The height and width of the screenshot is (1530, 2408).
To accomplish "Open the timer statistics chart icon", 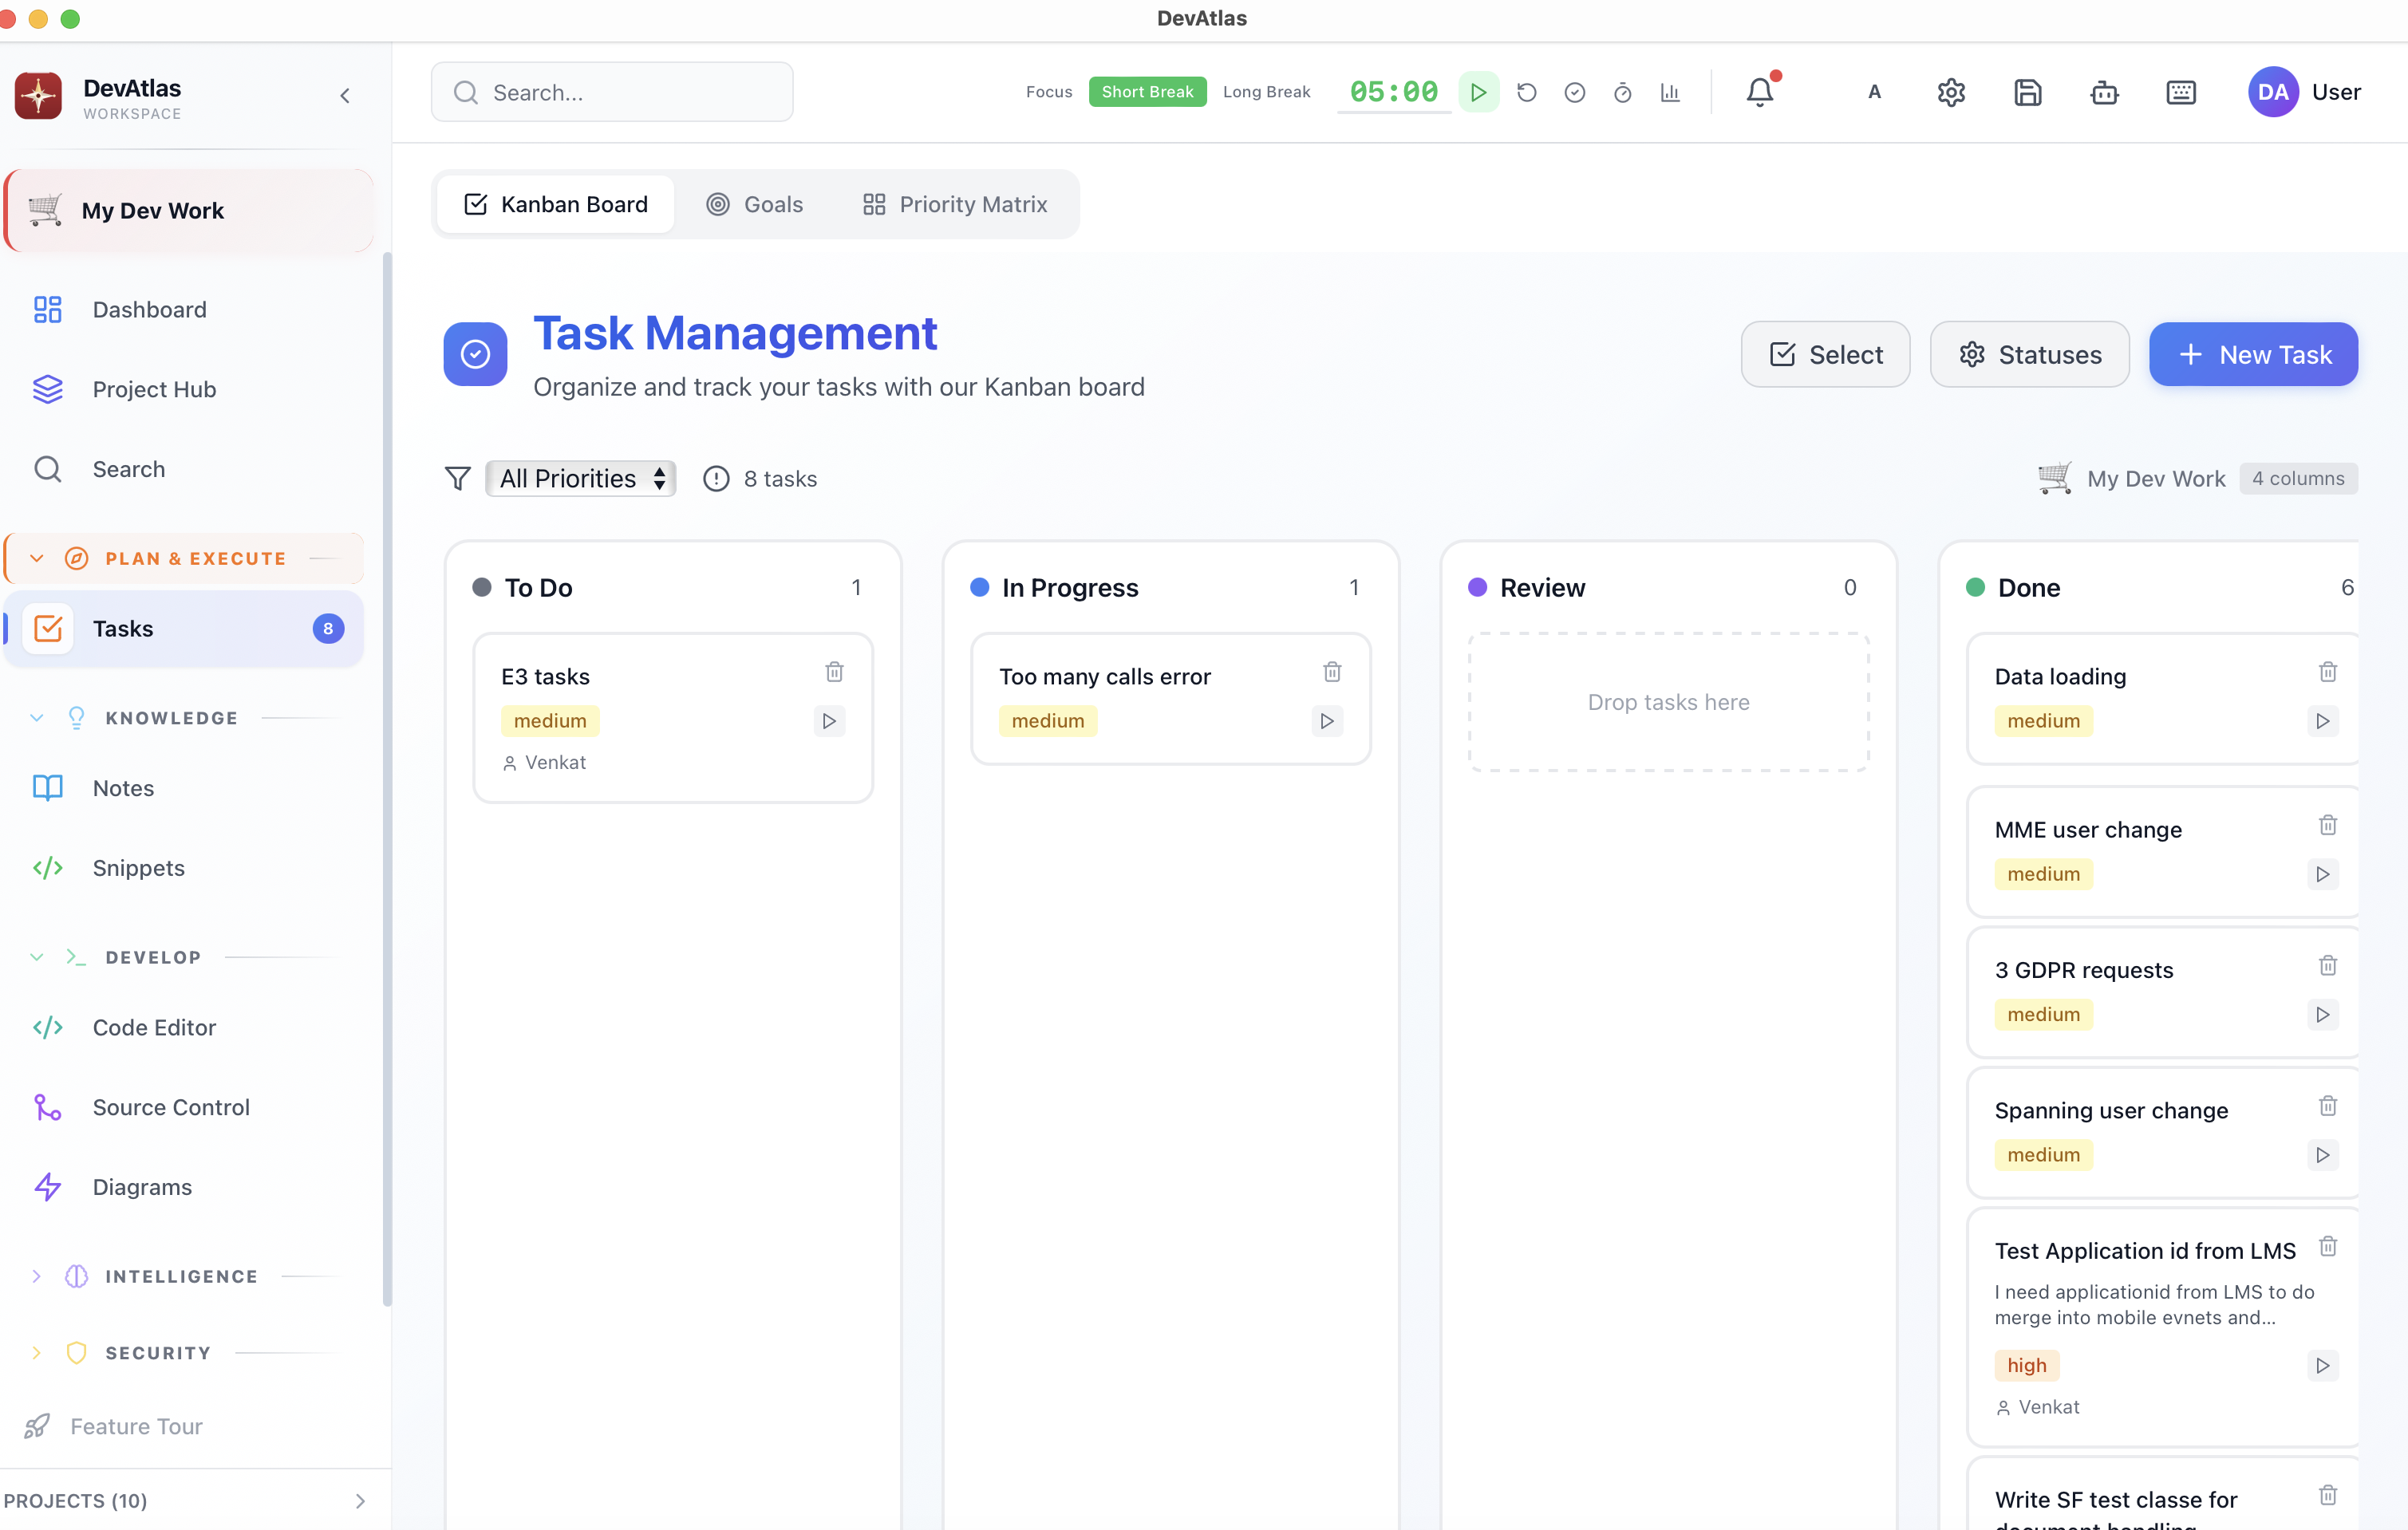I will coord(1670,92).
